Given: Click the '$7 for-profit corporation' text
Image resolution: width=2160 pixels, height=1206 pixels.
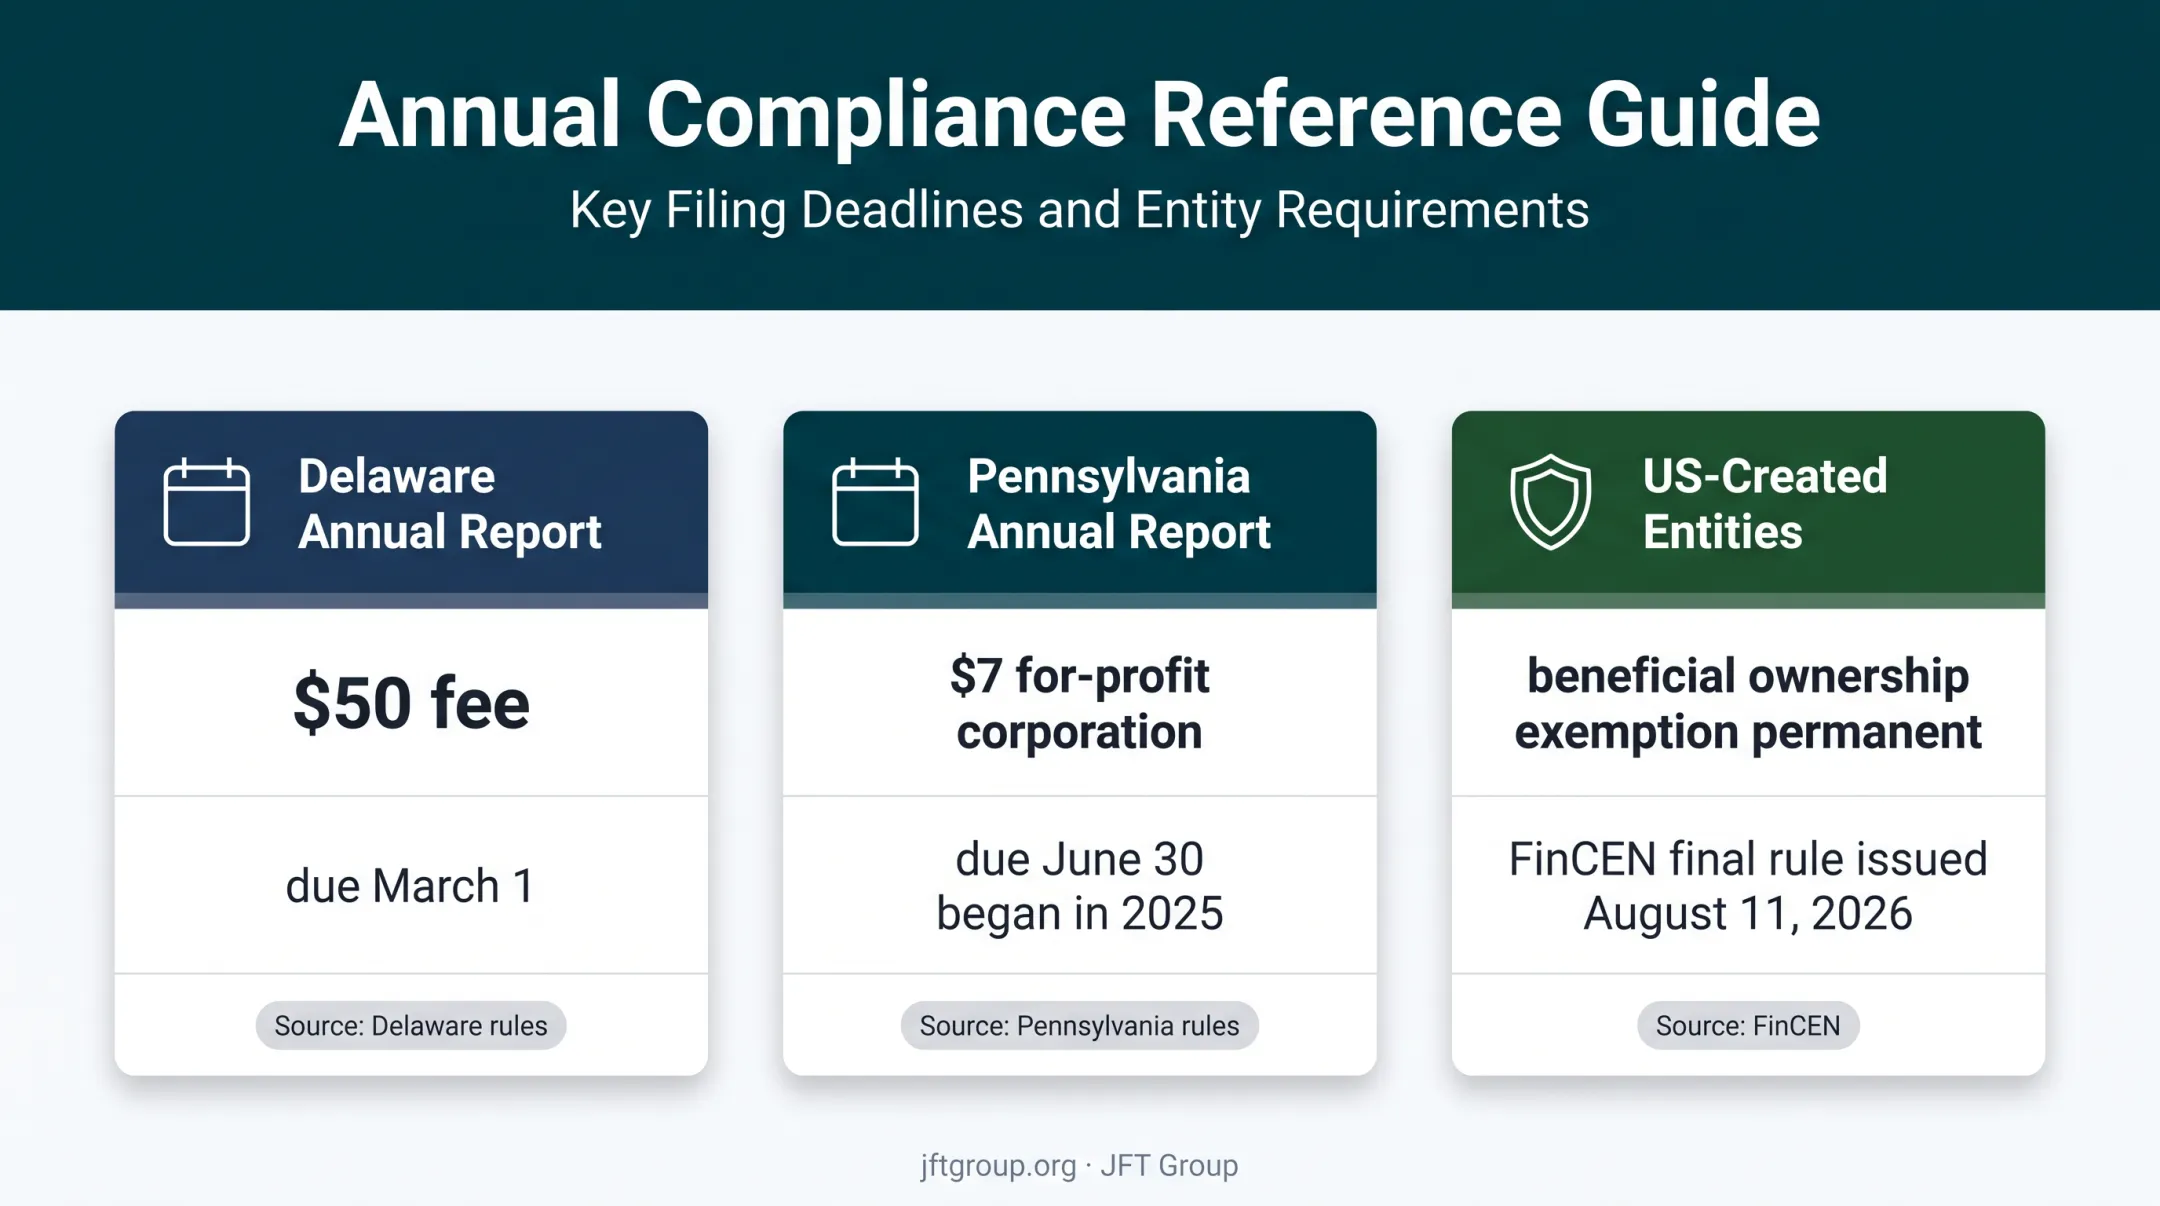Looking at the screenshot, I should (x=1079, y=703).
